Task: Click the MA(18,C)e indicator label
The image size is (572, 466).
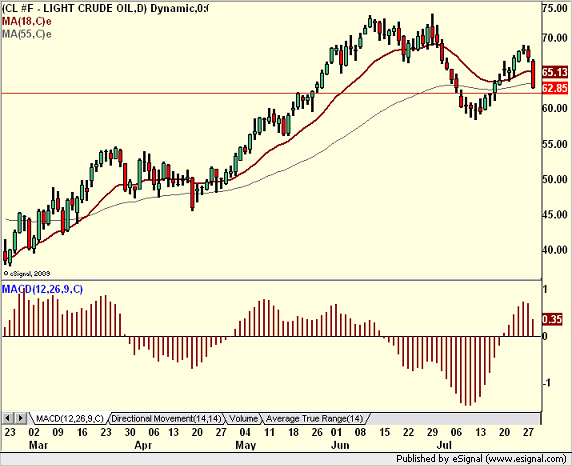Action: point(26,21)
